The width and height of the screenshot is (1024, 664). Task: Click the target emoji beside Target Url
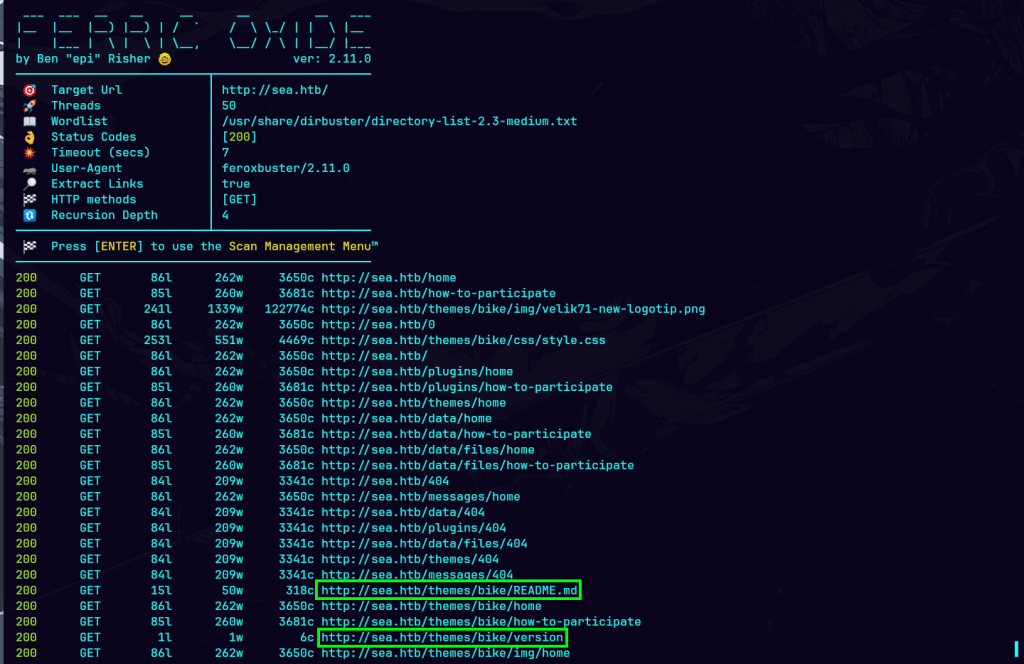29,90
